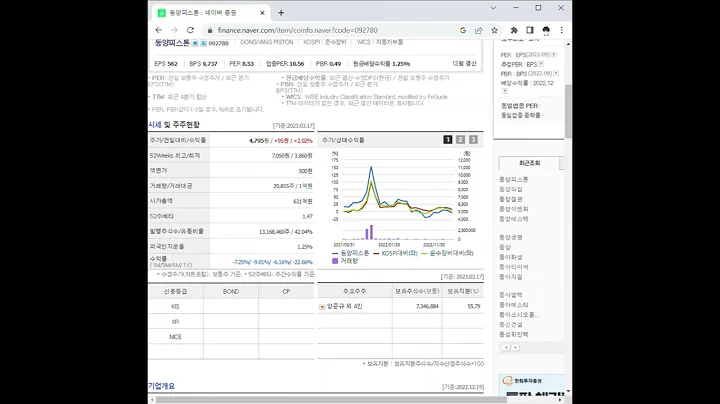Image resolution: width=720 pixels, height=404 pixels.
Task: Click the 거래량 purple legend swatch
Action: click(335, 261)
